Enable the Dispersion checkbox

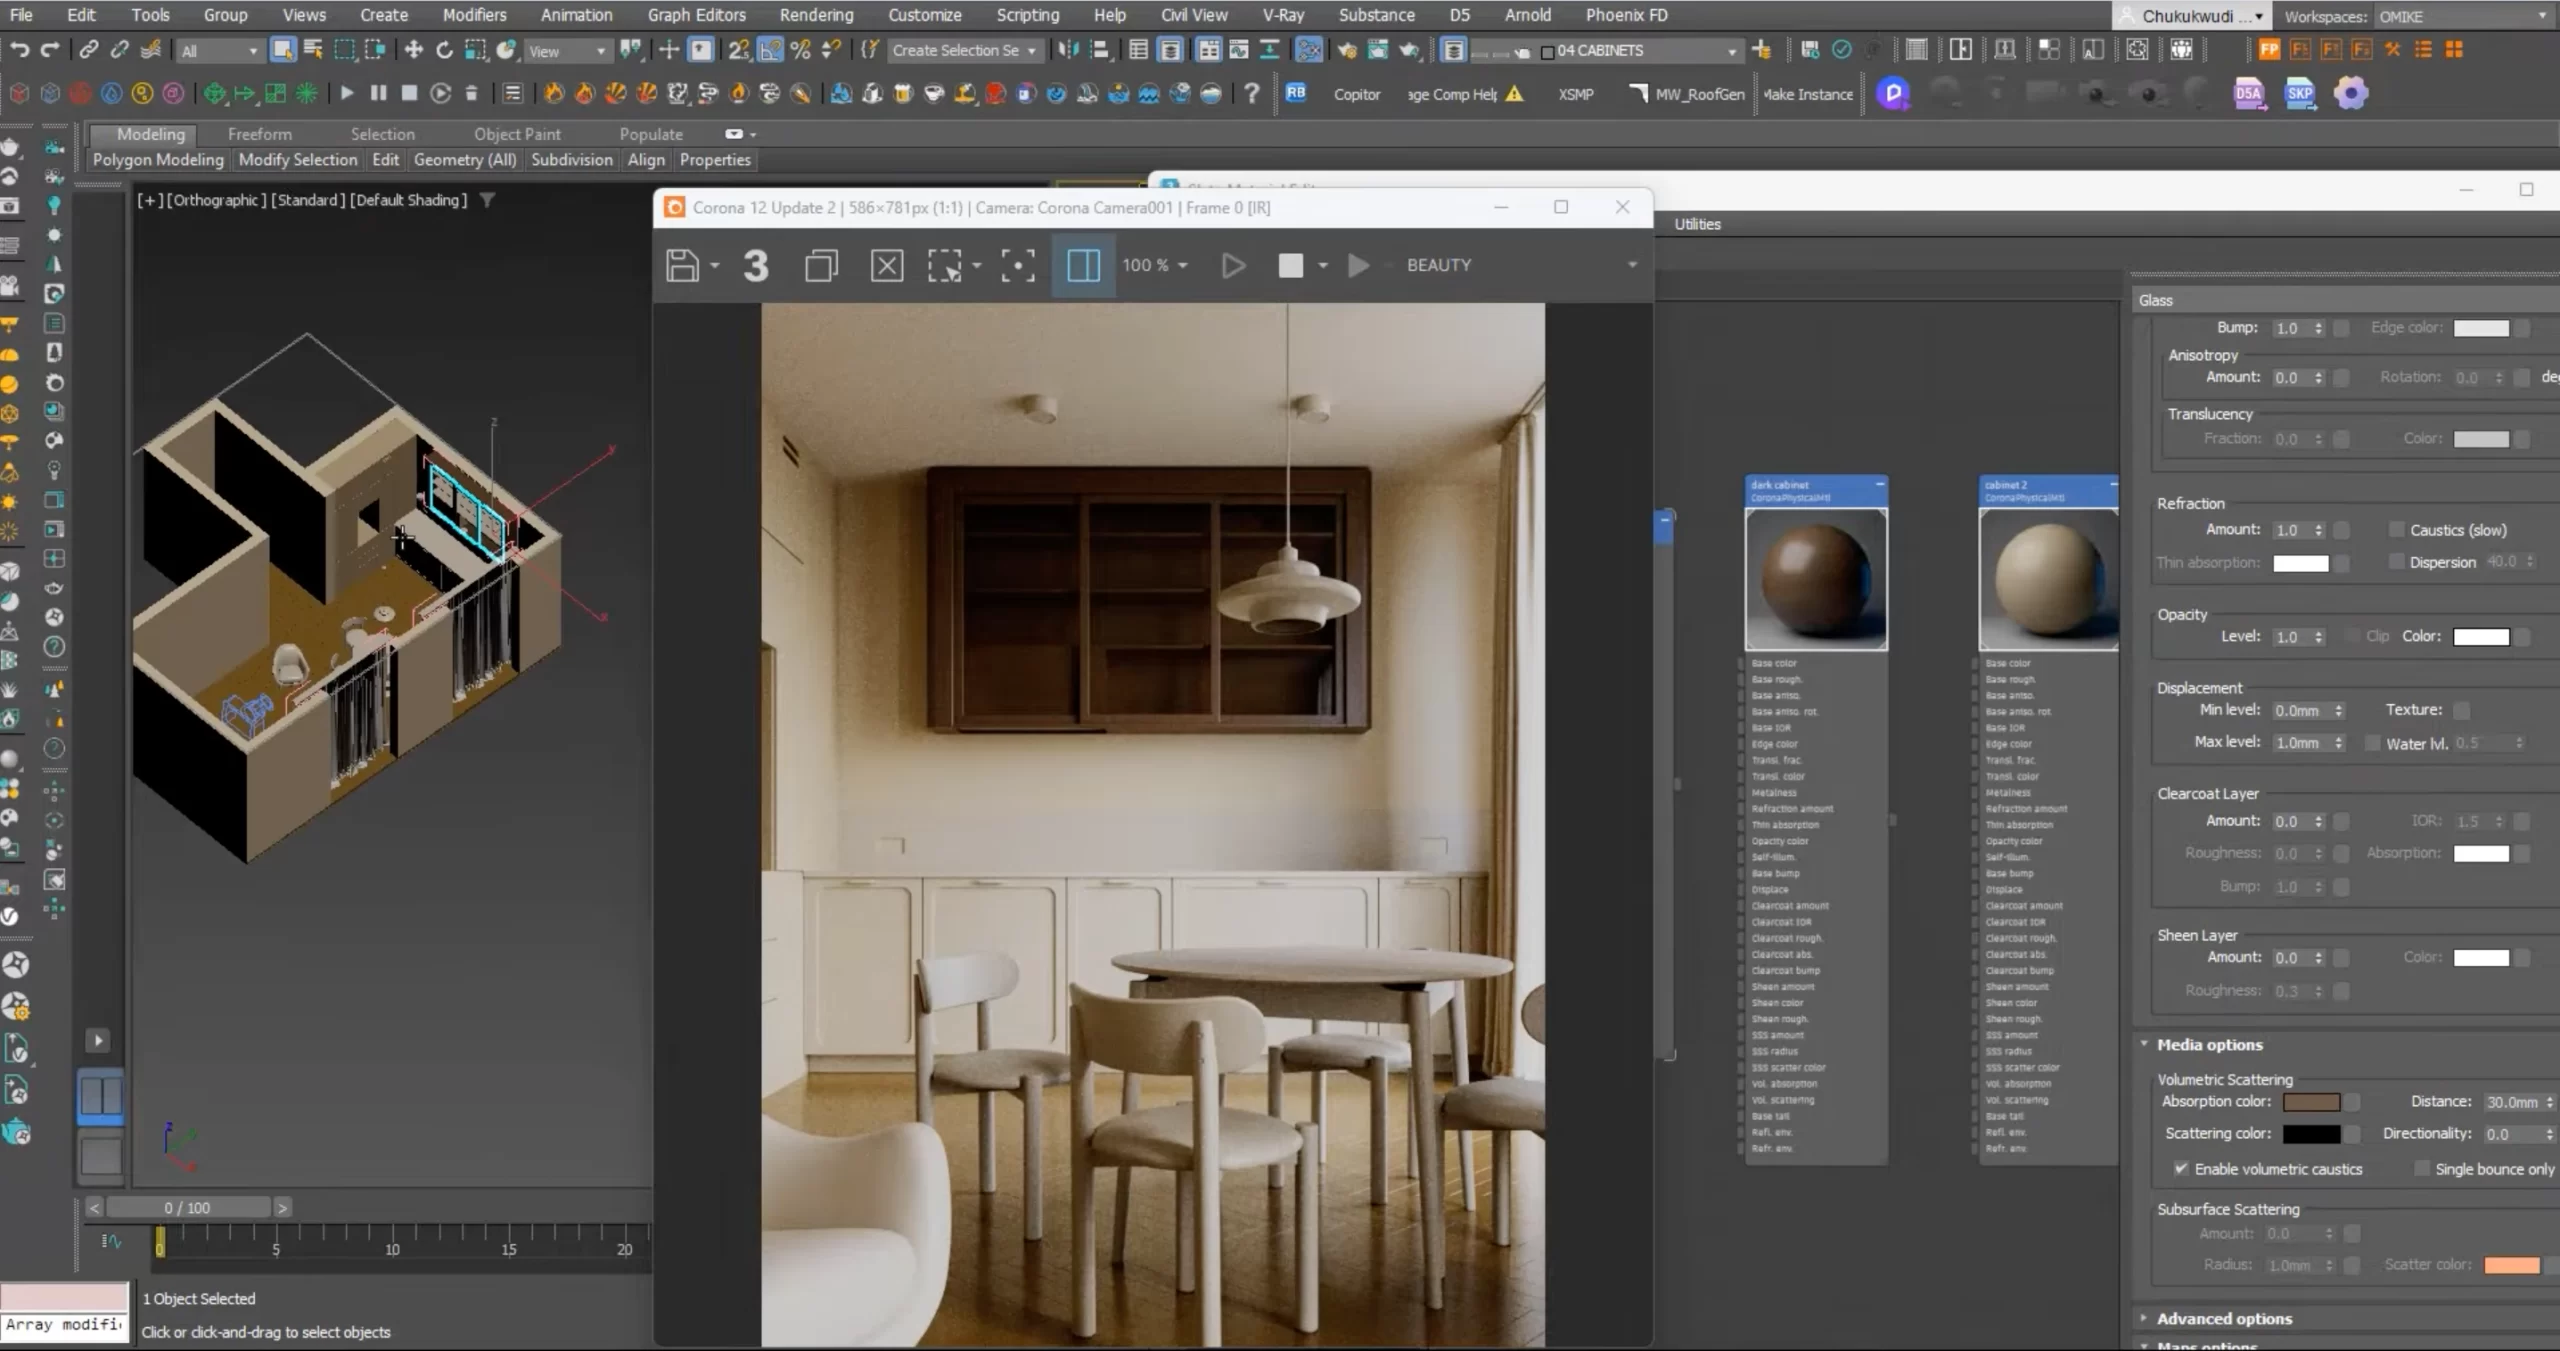pos(2396,561)
